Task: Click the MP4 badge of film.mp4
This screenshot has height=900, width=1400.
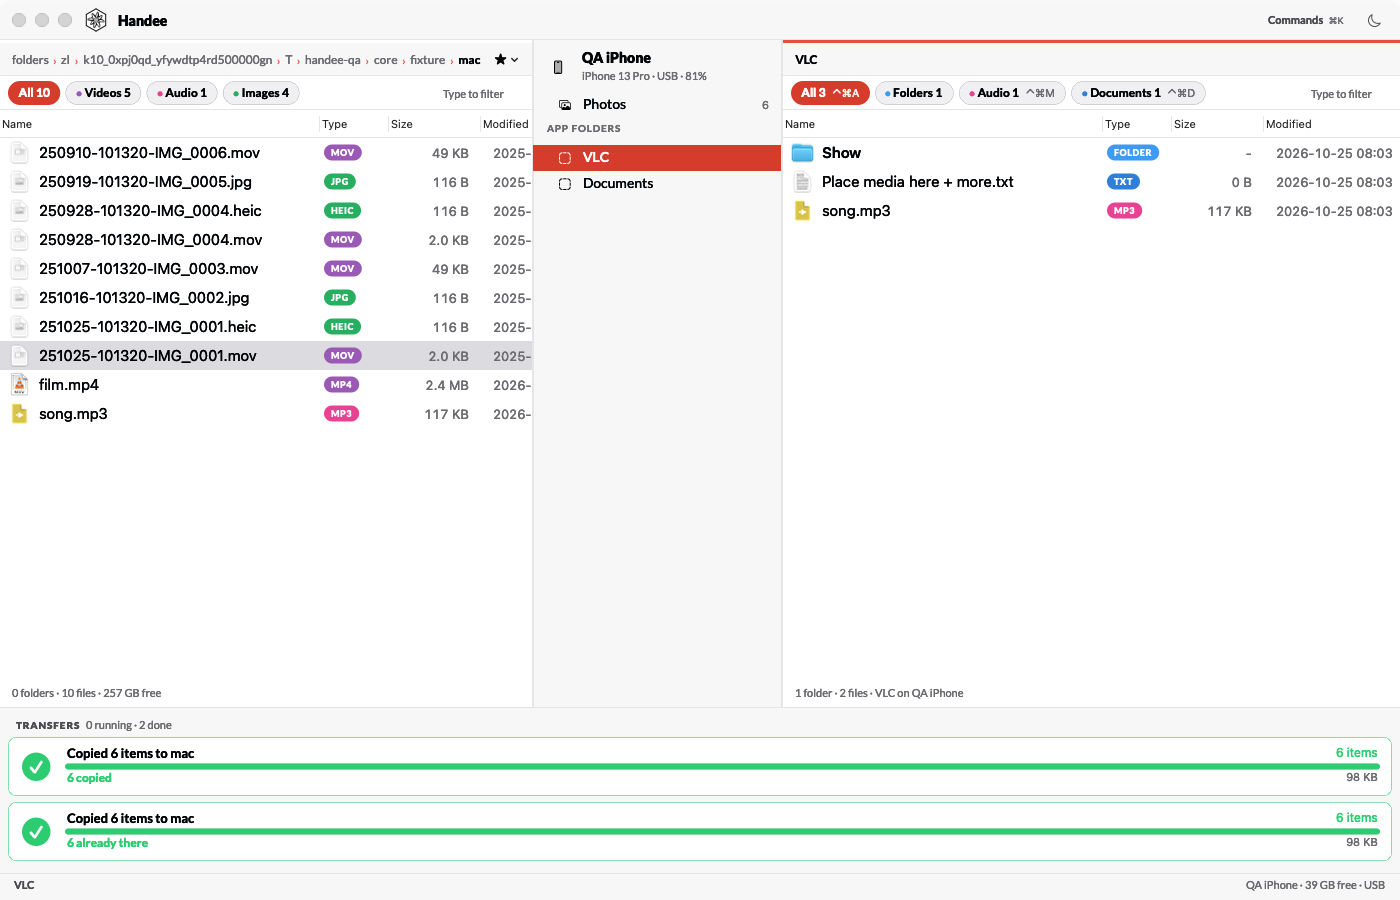Action: (341, 385)
